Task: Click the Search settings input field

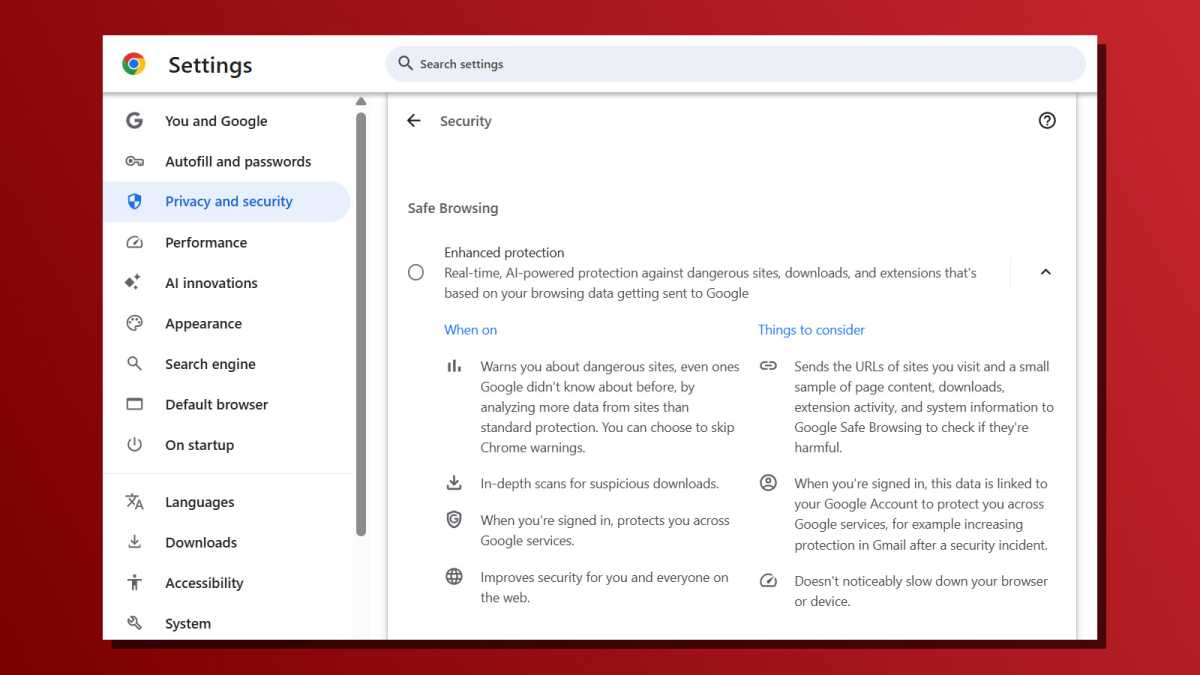Action: click(736, 63)
